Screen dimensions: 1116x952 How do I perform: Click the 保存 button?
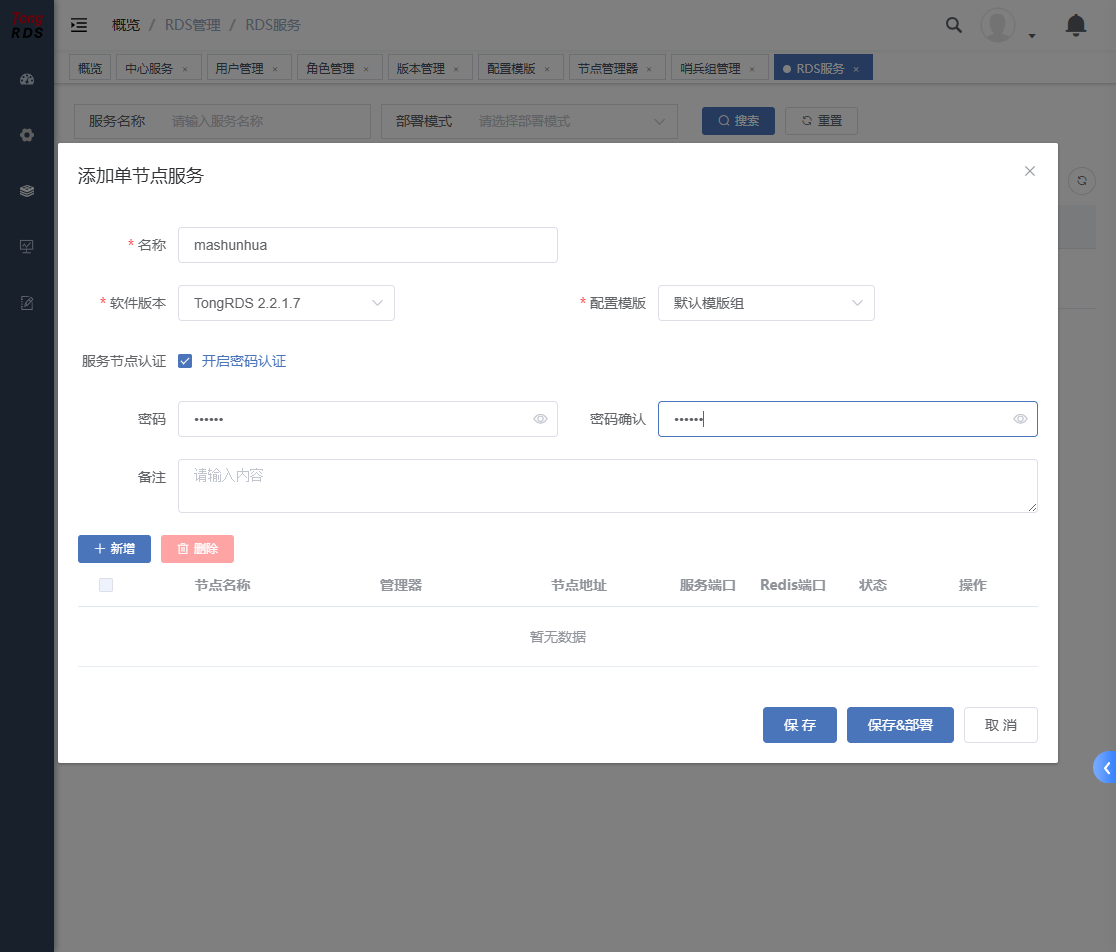click(799, 725)
